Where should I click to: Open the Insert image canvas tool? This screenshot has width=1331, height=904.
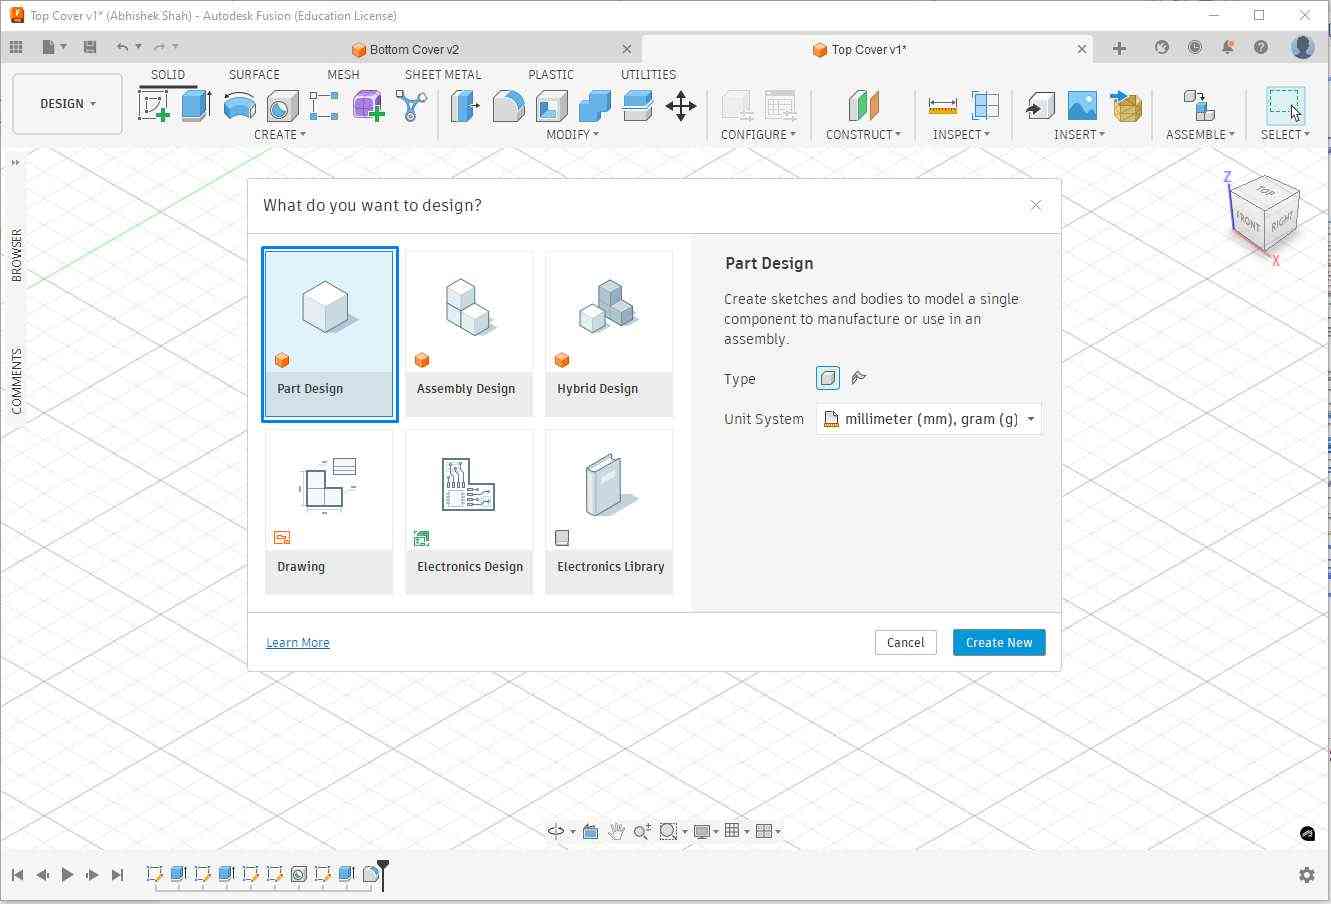[1082, 105]
